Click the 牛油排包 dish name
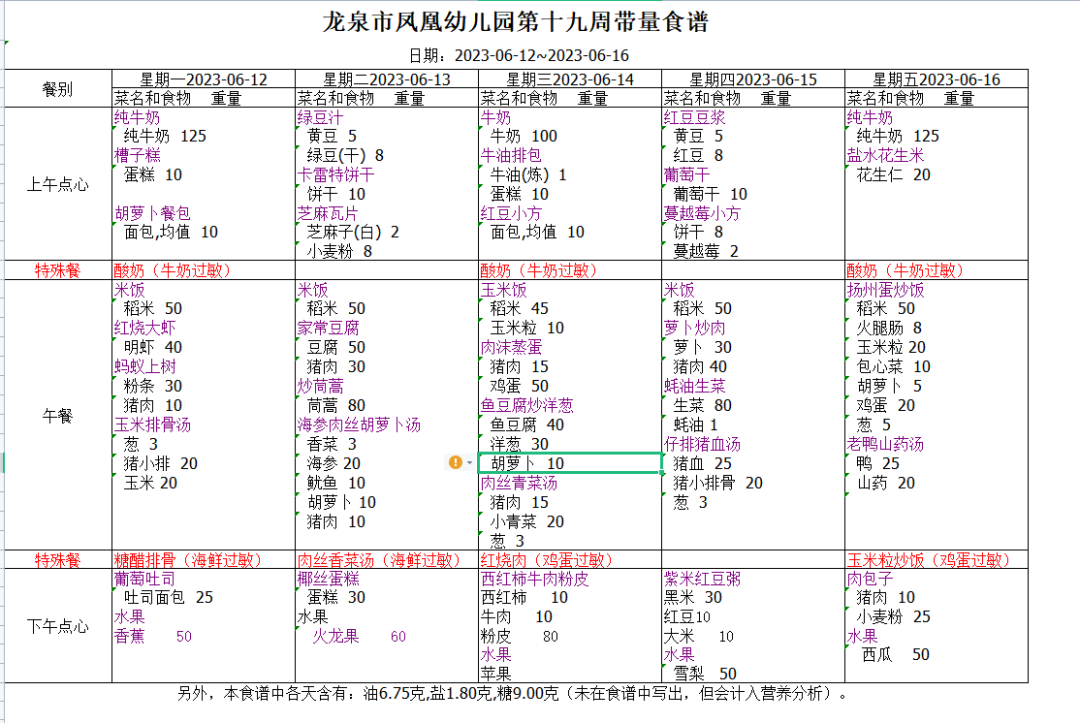This screenshot has height=723, width=1080. pyautogui.click(x=511, y=156)
